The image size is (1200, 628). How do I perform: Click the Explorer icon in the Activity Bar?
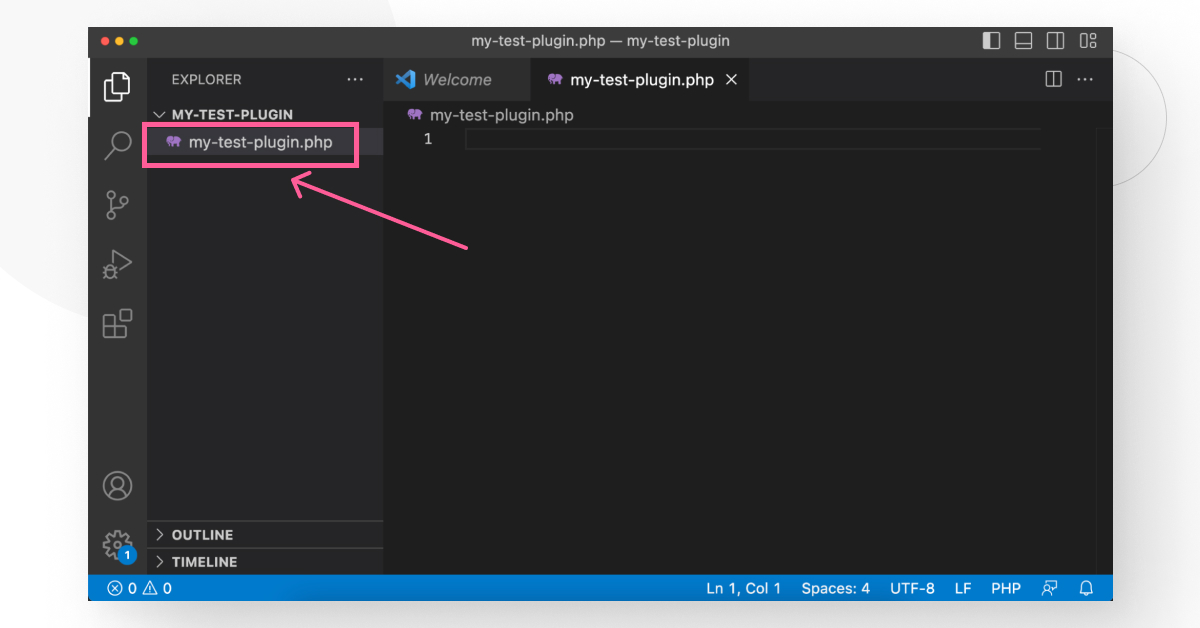pyautogui.click(x=117, y=87)
